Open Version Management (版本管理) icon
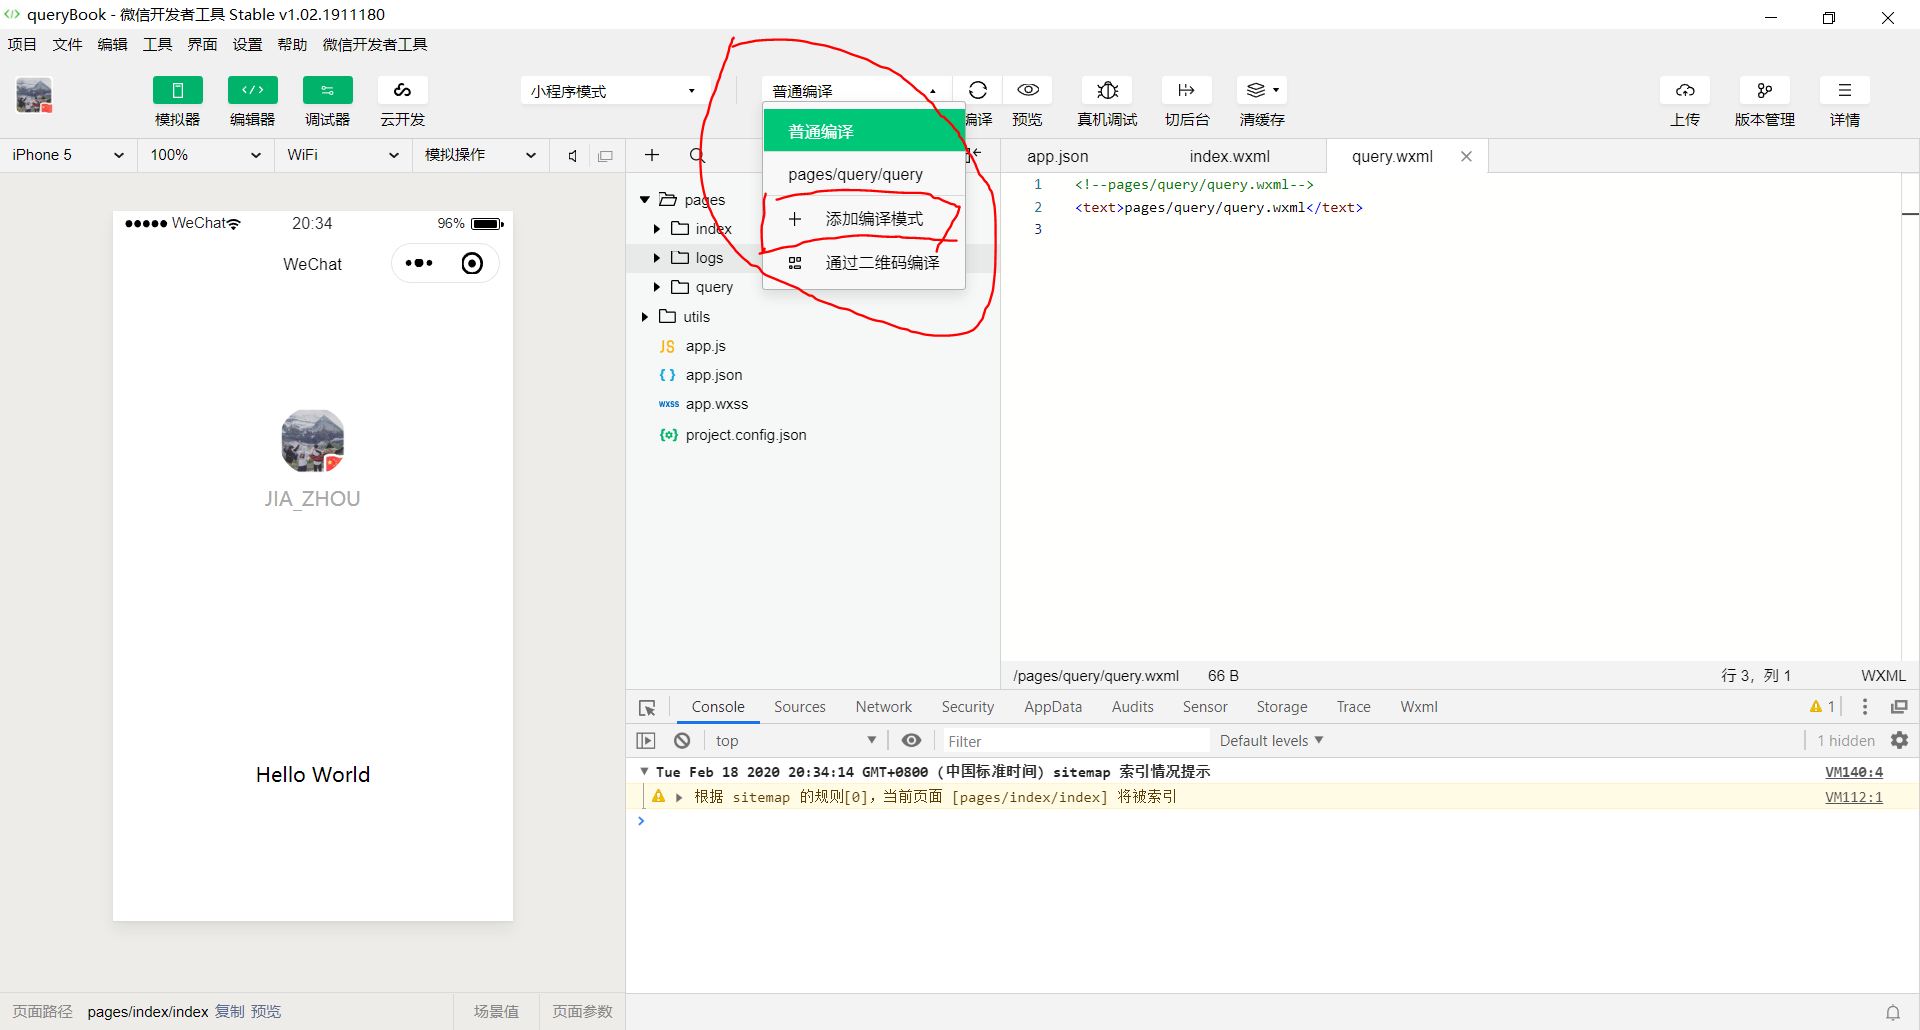1920x1030 pixels. click(1765, 90)
